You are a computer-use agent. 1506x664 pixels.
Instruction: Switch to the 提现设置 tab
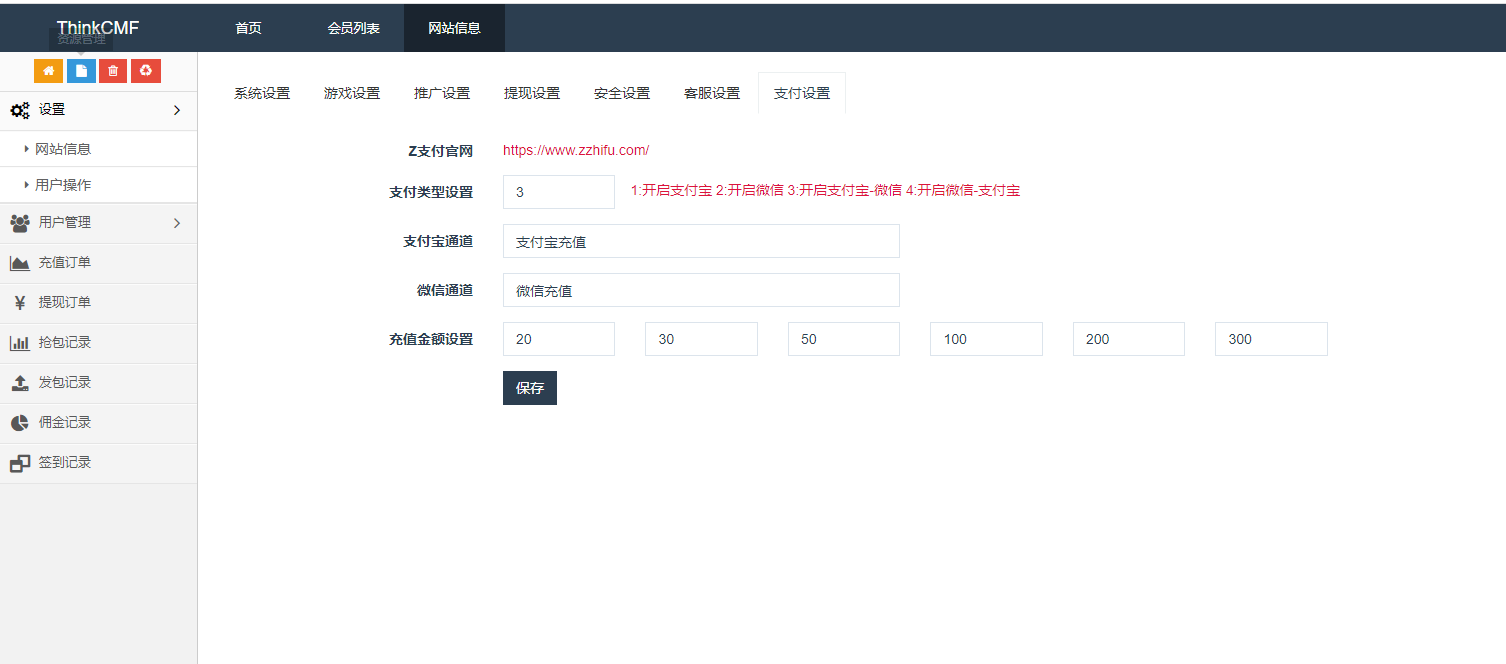(532, 93)
